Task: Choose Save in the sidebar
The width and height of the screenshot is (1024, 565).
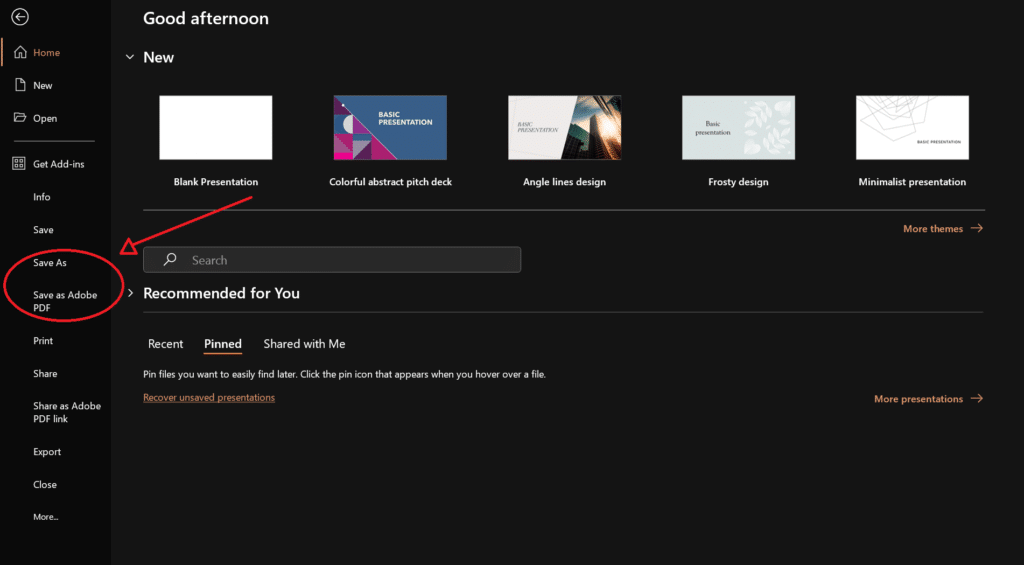Action: pos(43,229)
